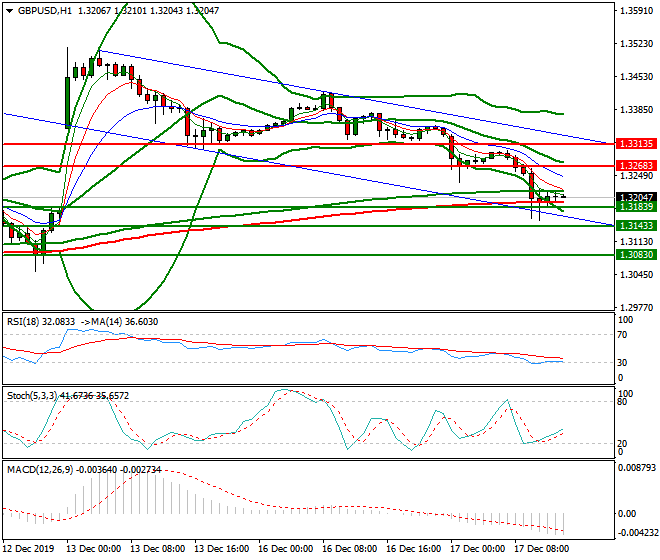
Task: Click the -0.004232 MACD scale value
Action: [636, 533]
